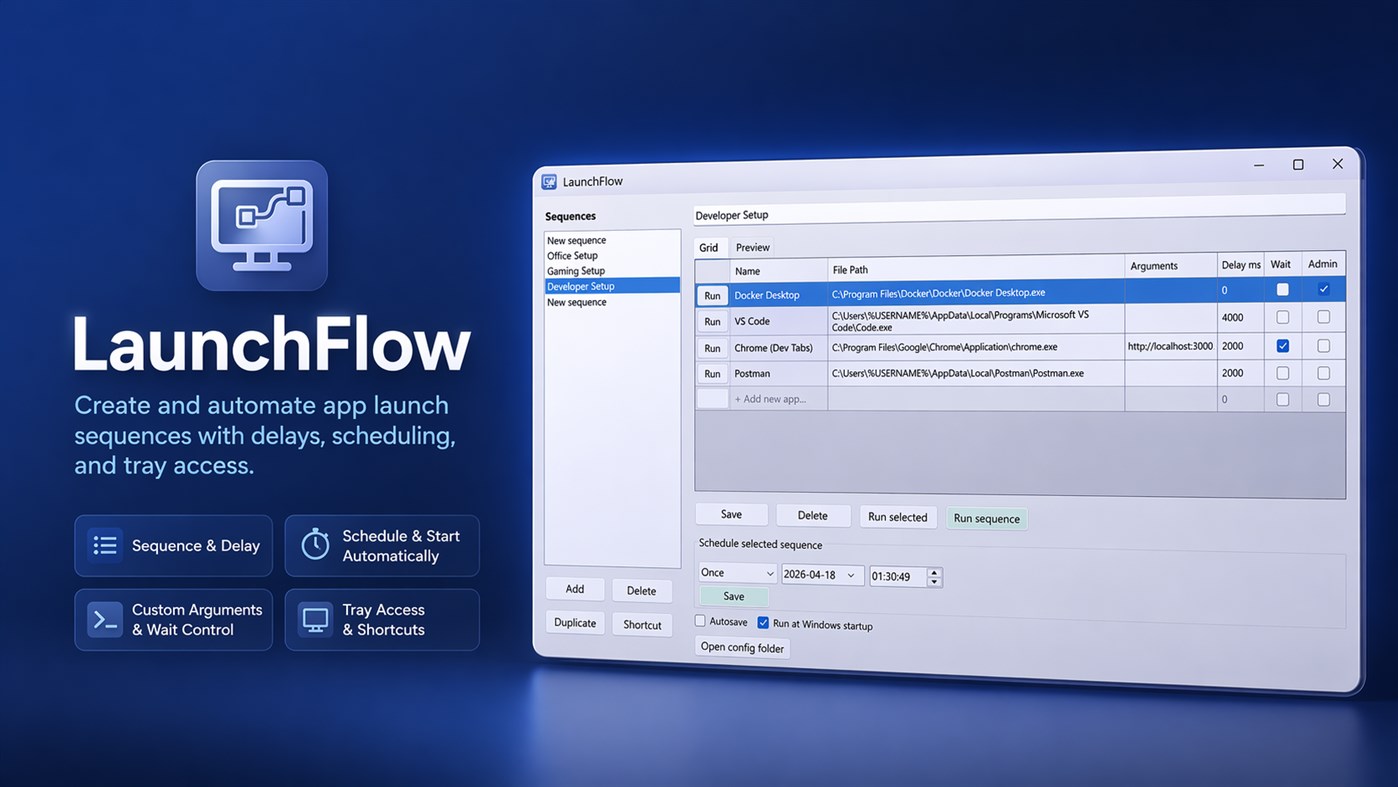1398x787 pixels.
Task: Add a new sequence with Add button
Action: pos(574,589)
